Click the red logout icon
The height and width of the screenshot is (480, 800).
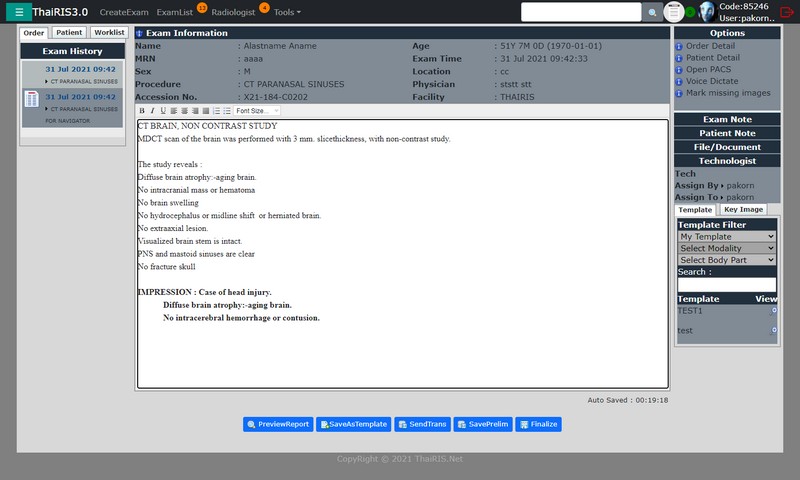(x=786, y=12)
